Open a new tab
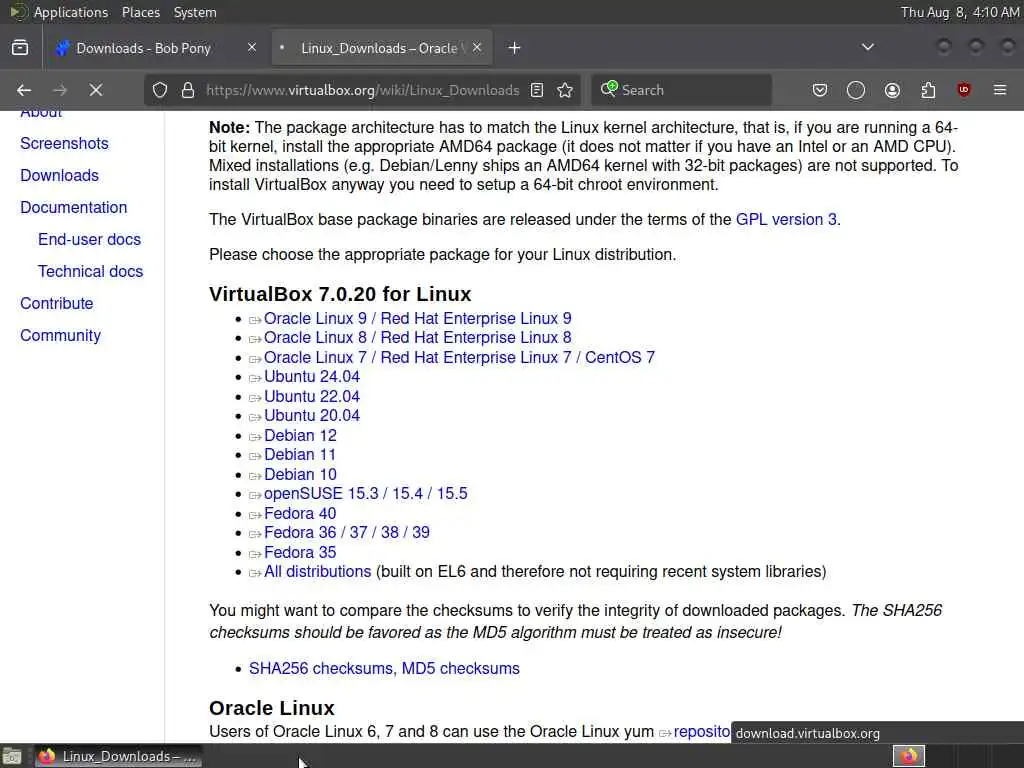The image size is (1024, 768). [x=515, y=48]
